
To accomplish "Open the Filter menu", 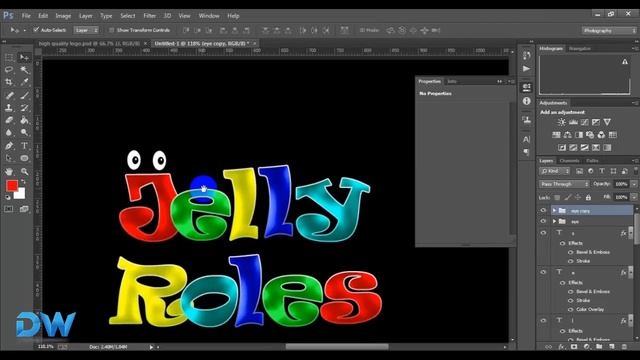I will [149, 16].
